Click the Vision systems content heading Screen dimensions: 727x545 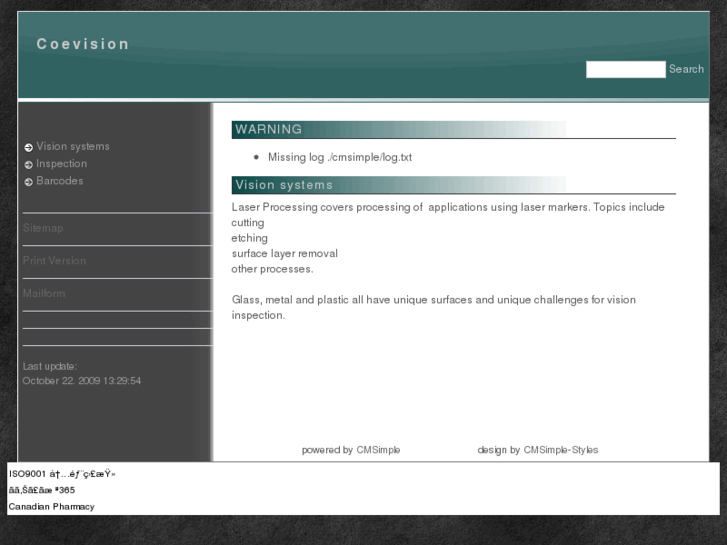(453, 185)
